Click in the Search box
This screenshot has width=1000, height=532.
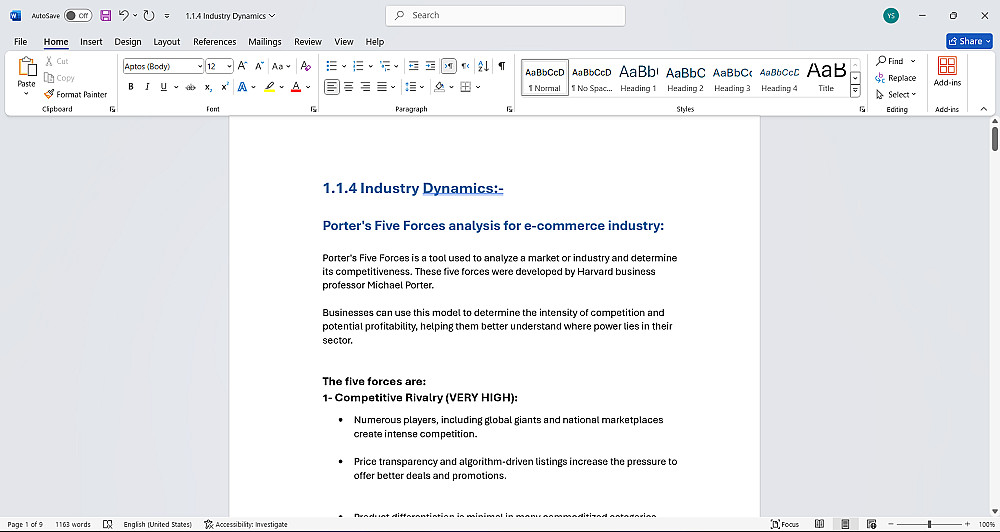click(505, 15)
